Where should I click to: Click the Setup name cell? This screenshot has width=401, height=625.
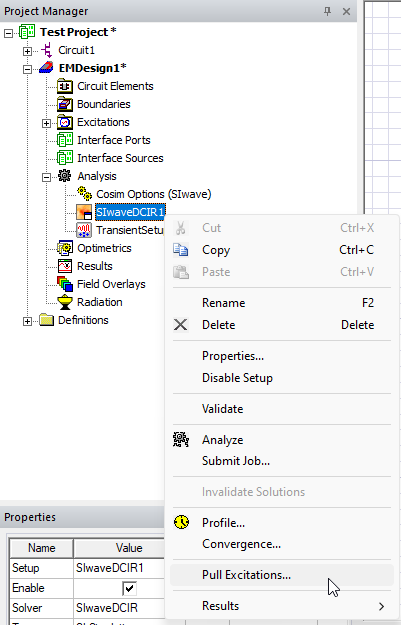point(41,568)
